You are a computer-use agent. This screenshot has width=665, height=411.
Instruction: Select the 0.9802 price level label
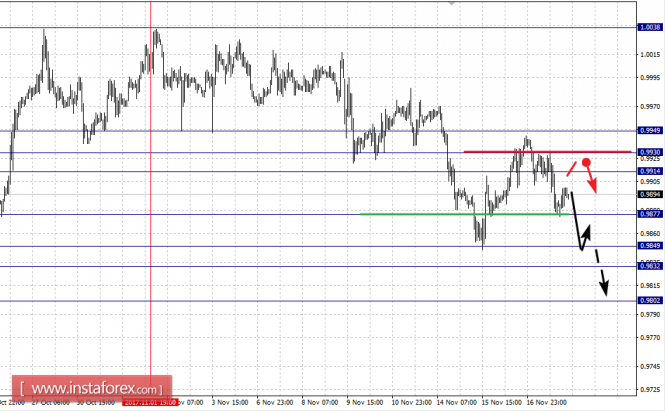click(x=650, y=300)
